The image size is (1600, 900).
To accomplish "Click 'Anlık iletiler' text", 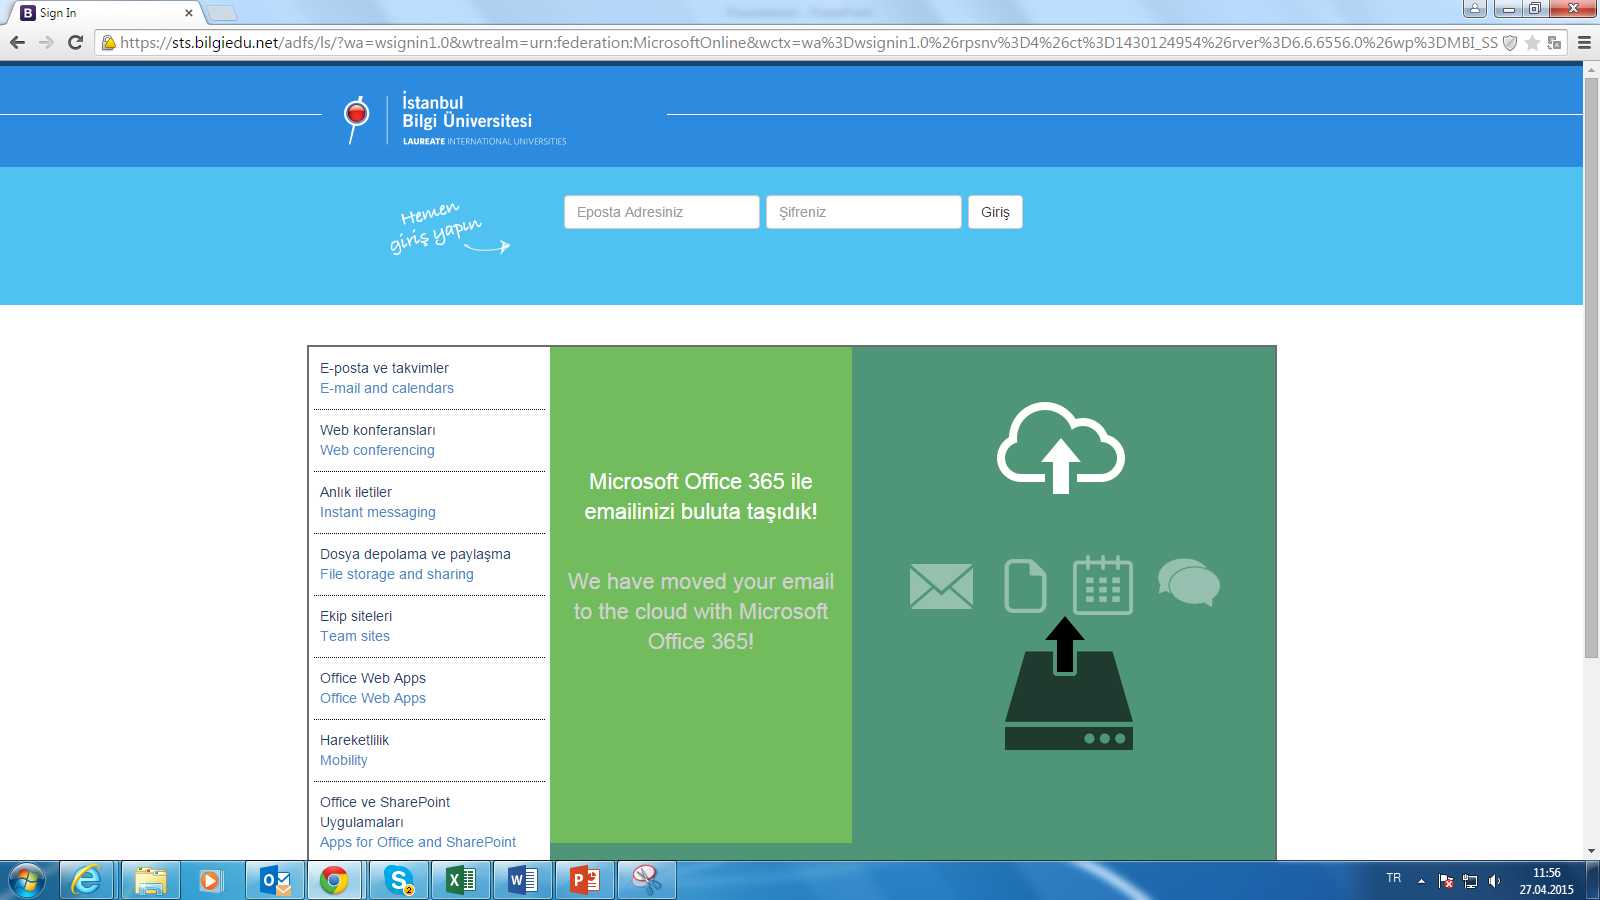I will click(356, 492).
